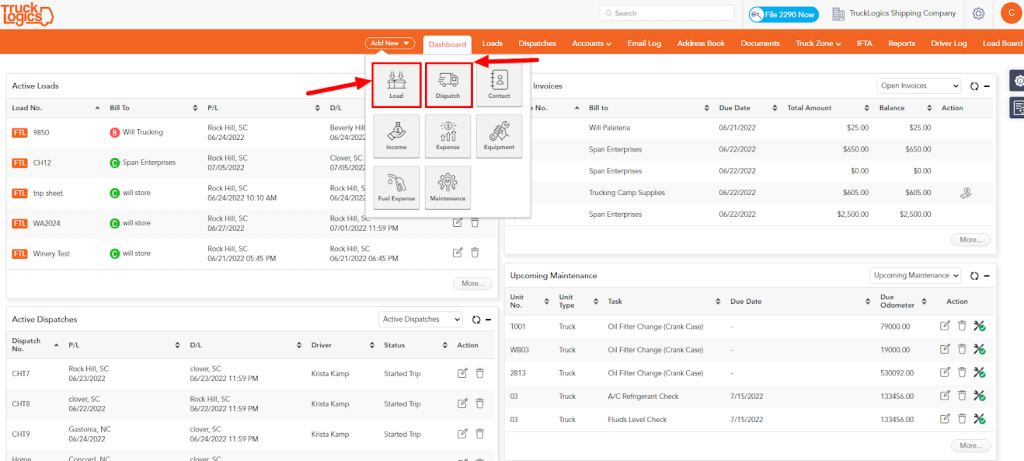Record payment for Trucking Camp Supplies invoice

(964, 193)
